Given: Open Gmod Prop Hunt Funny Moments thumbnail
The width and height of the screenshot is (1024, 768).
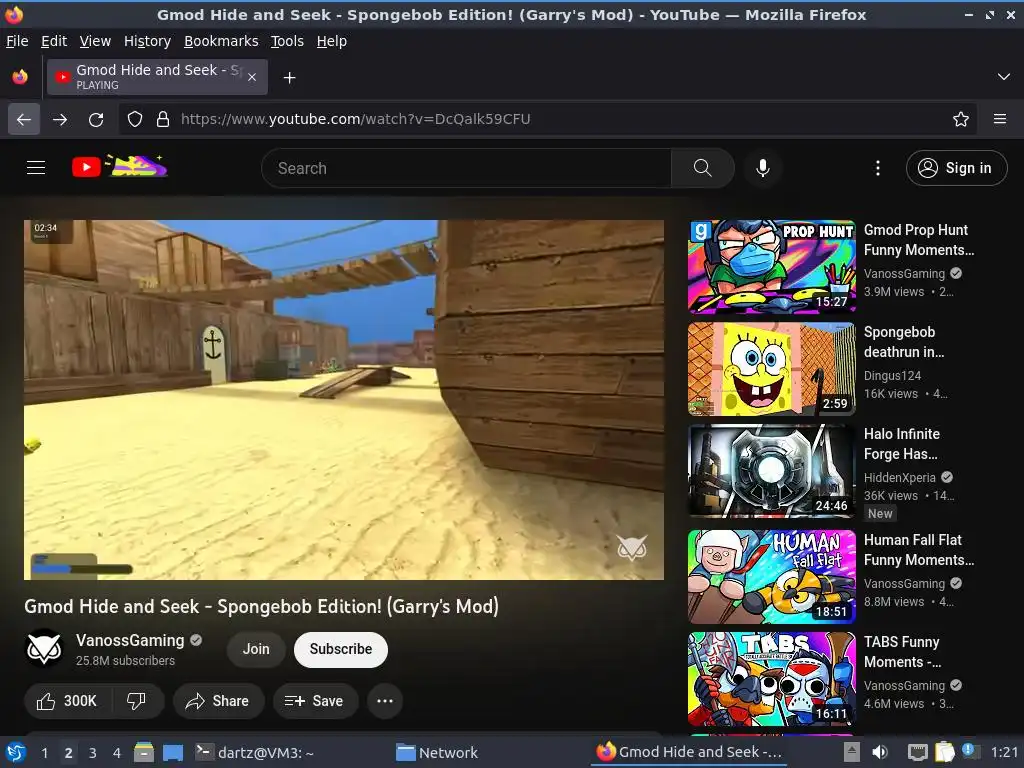Looking at the screenshot, I should pos(771,266).
